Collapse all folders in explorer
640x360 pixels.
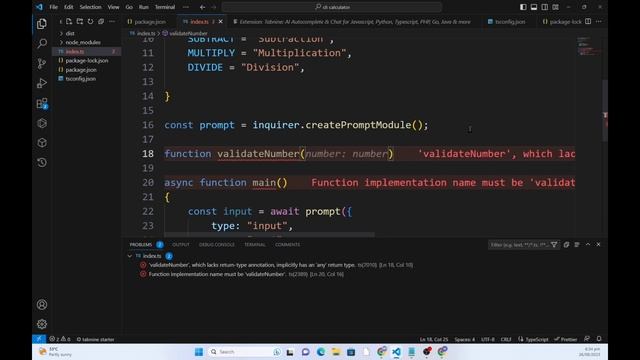[x=101, y=22]
